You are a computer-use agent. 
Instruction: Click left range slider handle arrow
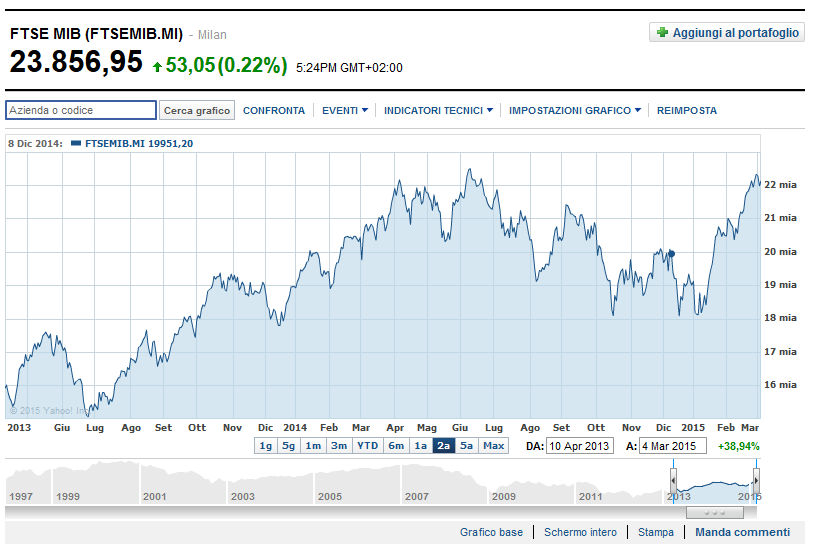(673, 481)
